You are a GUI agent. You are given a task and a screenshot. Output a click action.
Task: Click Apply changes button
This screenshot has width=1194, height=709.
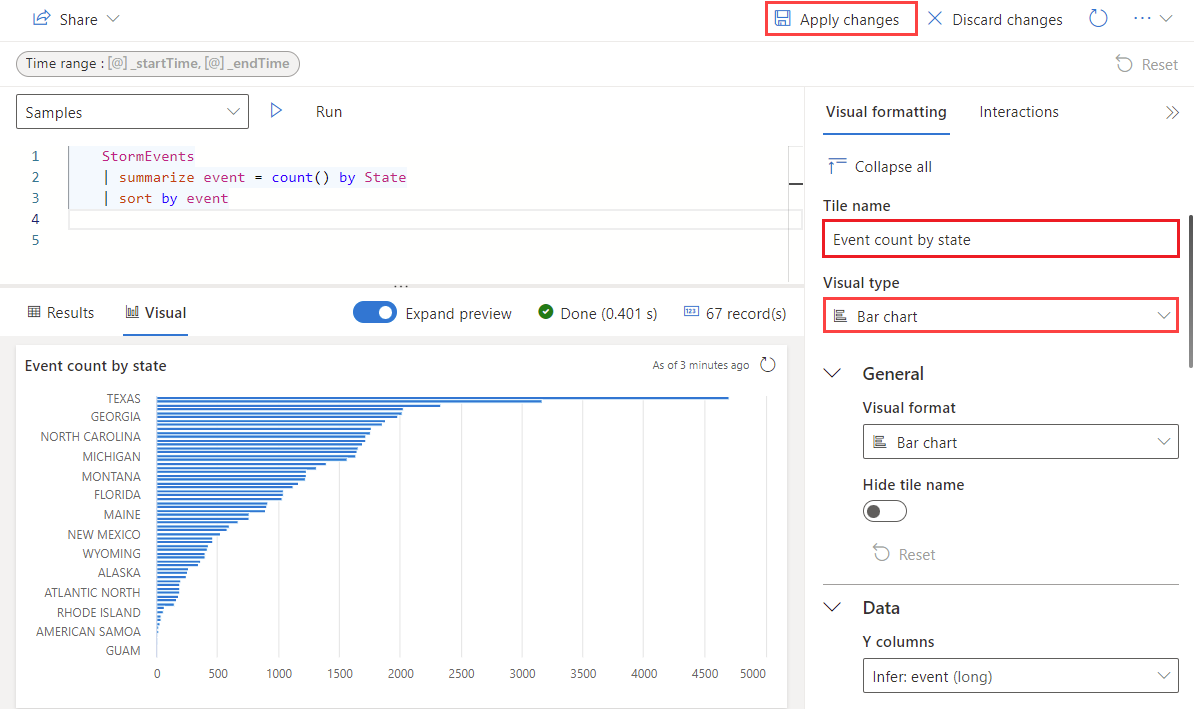point(841,19)
